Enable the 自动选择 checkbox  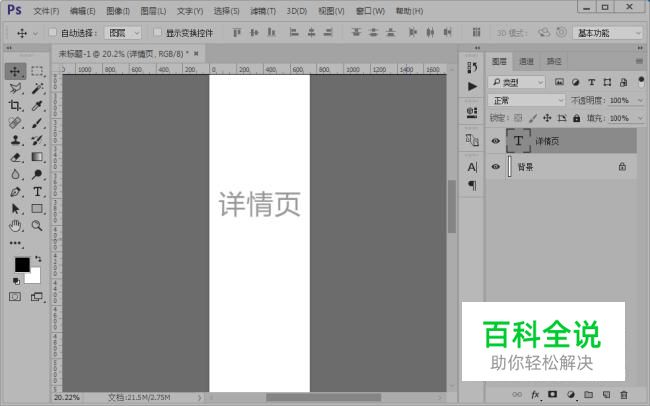[52, 33]
